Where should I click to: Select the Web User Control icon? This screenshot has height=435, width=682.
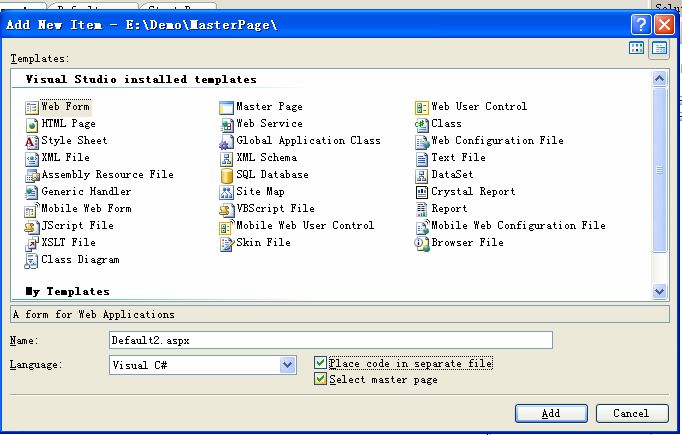click(x=421, y=107)
